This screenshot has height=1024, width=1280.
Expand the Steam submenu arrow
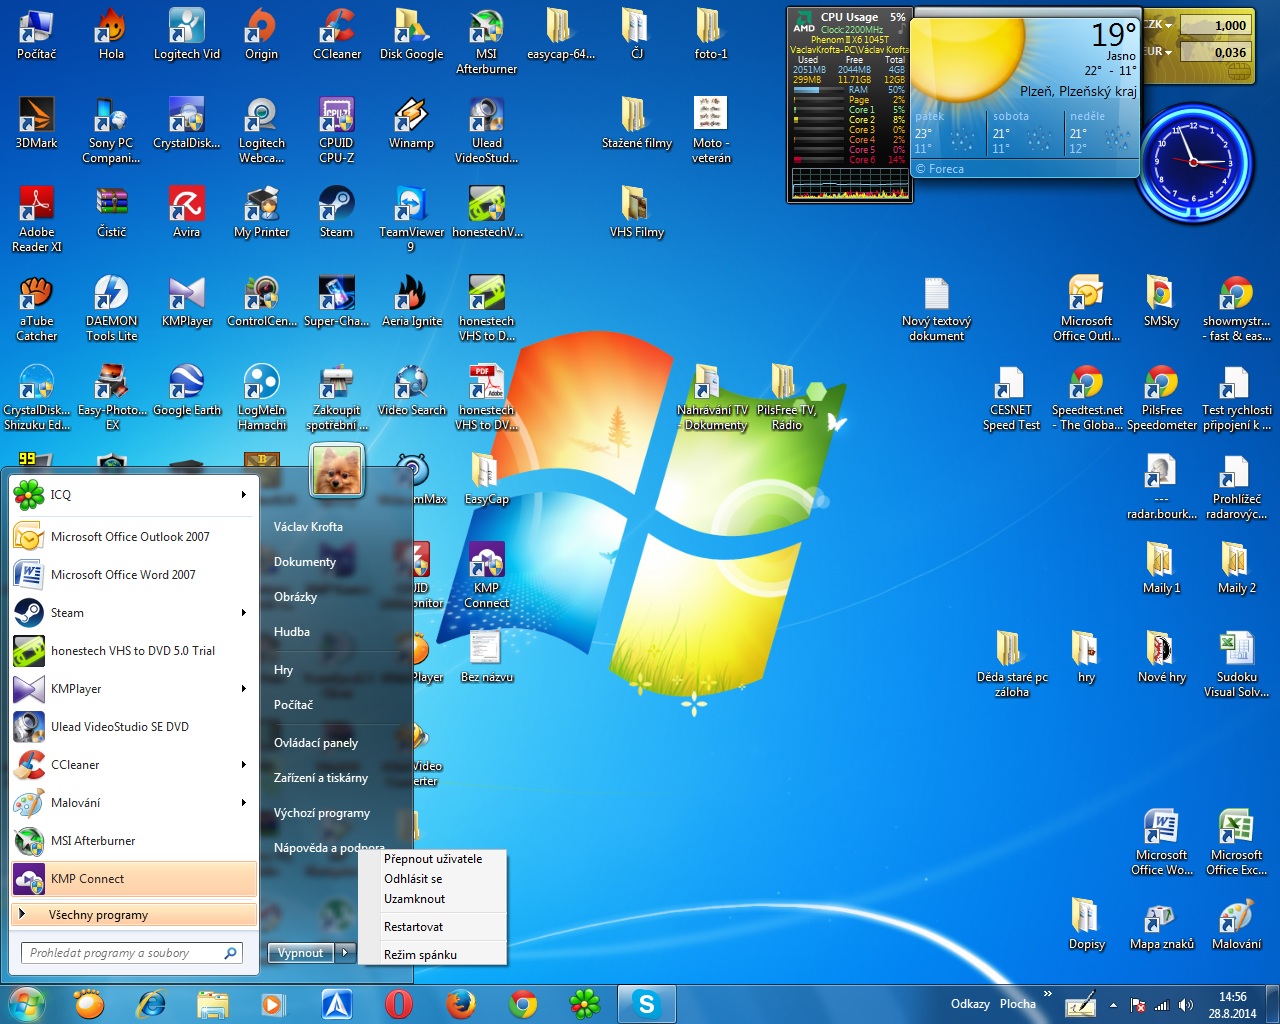[x=243, y=612]
